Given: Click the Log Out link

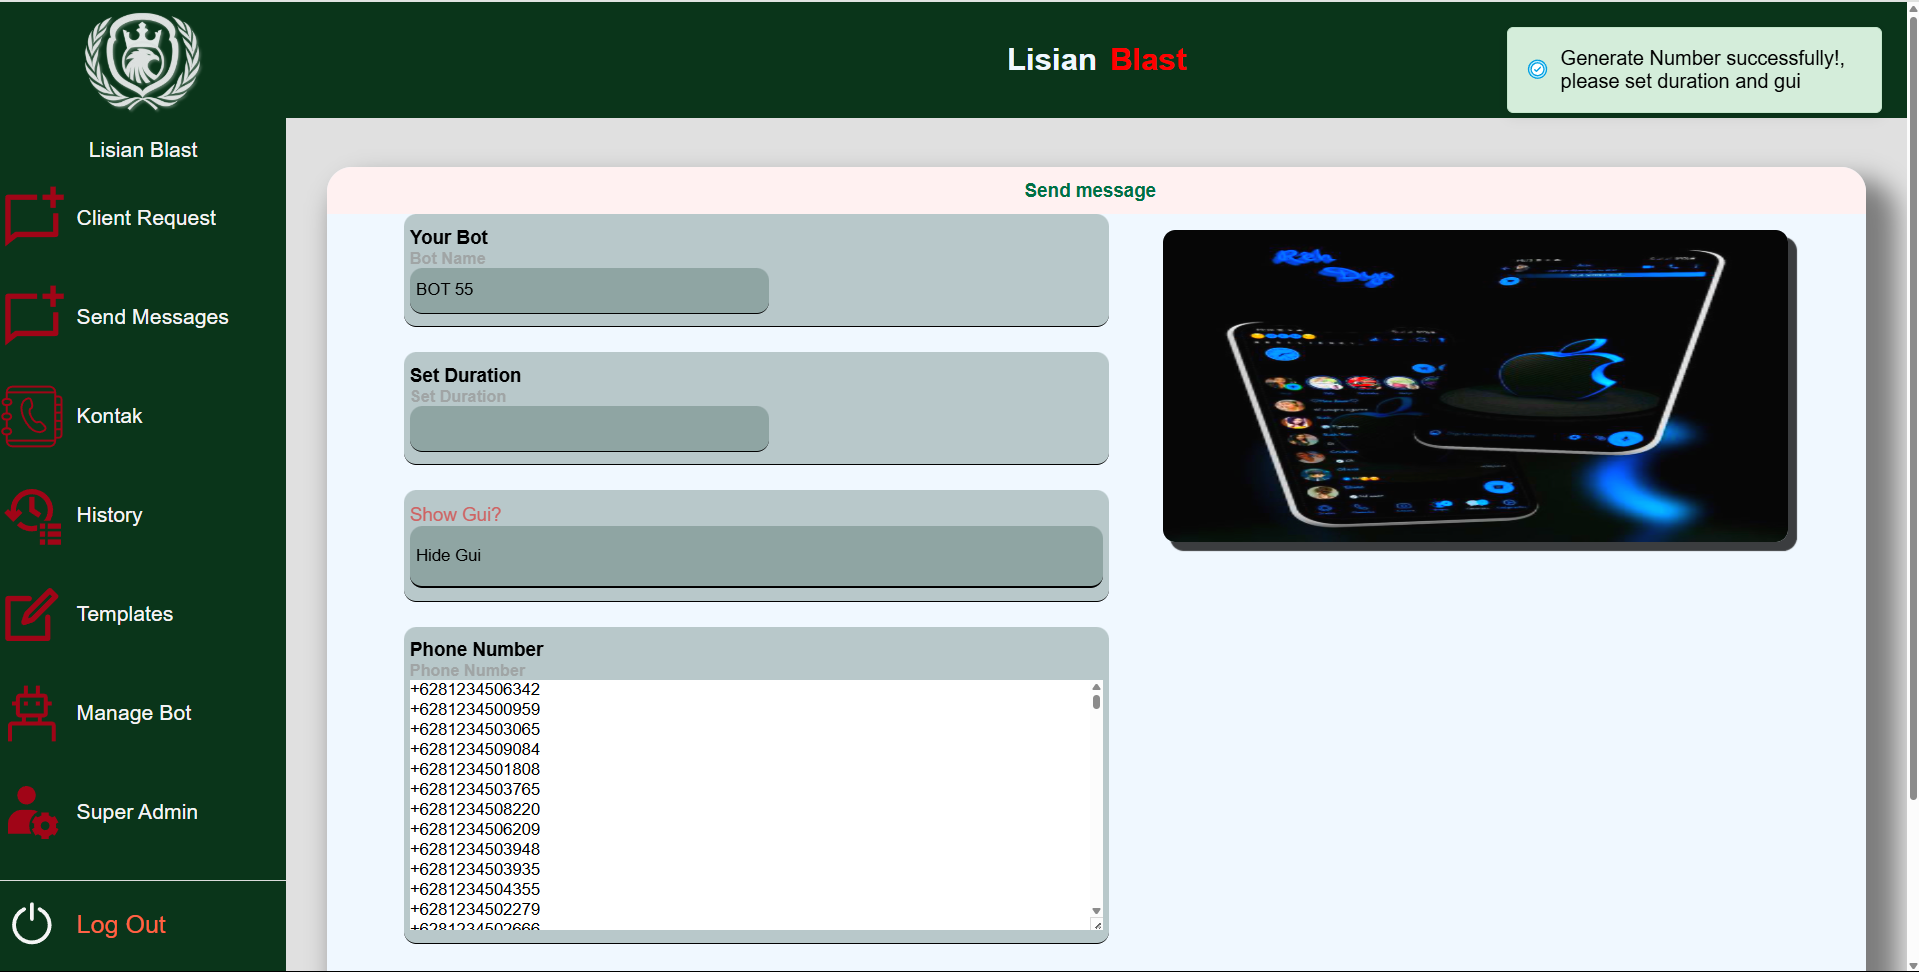Looking at the screenshot, I should coord(121,925).
